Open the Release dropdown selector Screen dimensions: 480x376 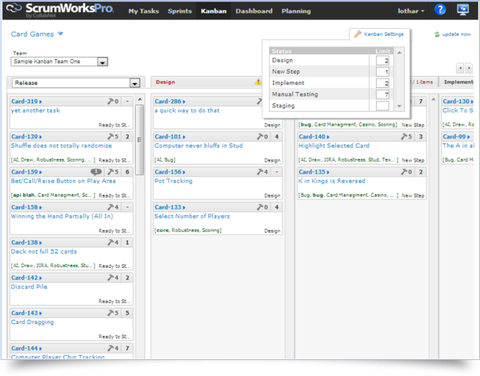click(76, 83)
